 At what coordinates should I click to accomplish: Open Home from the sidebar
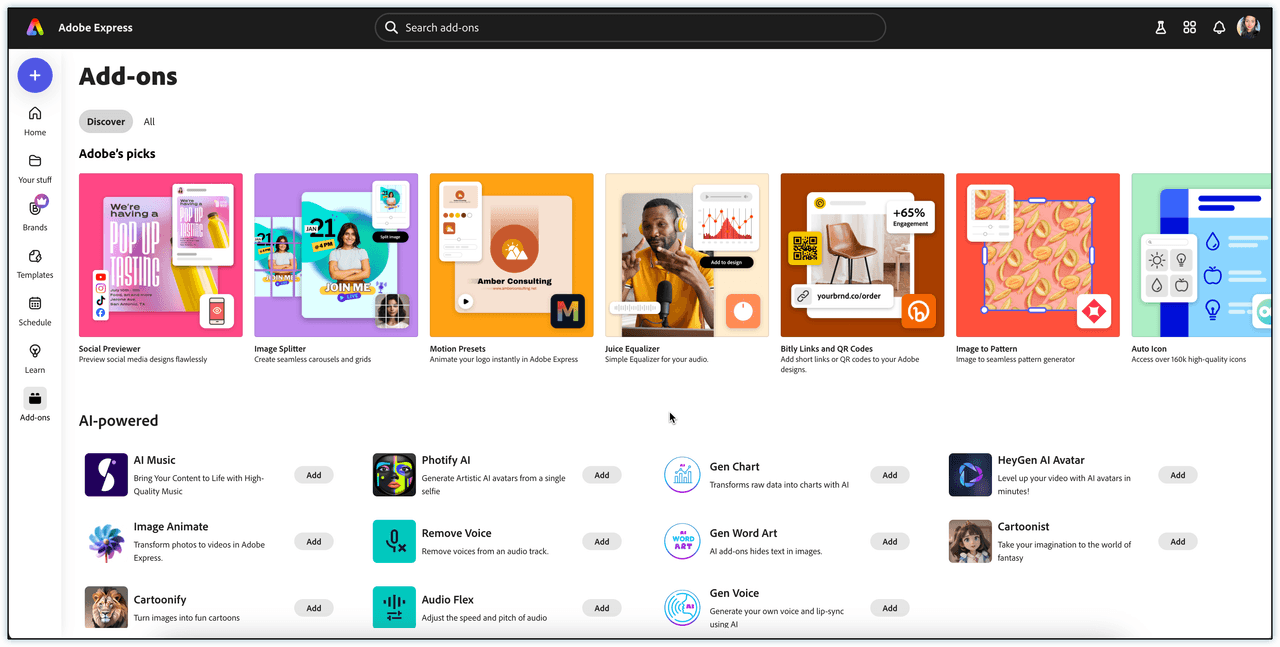click(35, 114)
